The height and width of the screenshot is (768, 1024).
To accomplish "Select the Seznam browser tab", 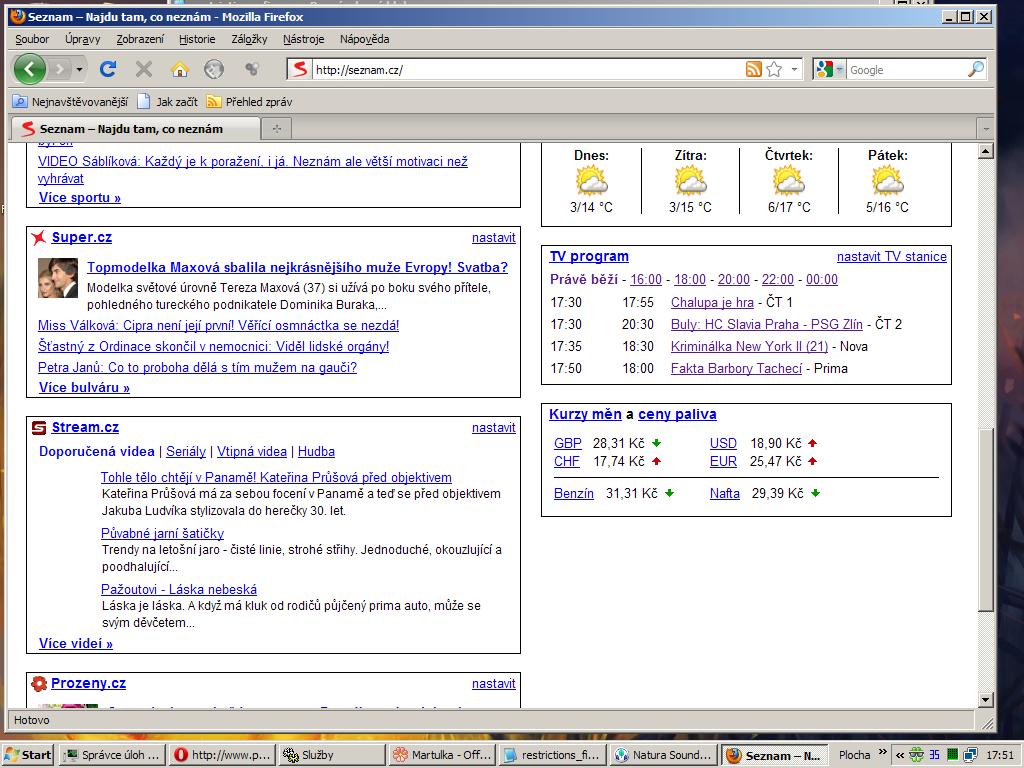I will [130, 128].
